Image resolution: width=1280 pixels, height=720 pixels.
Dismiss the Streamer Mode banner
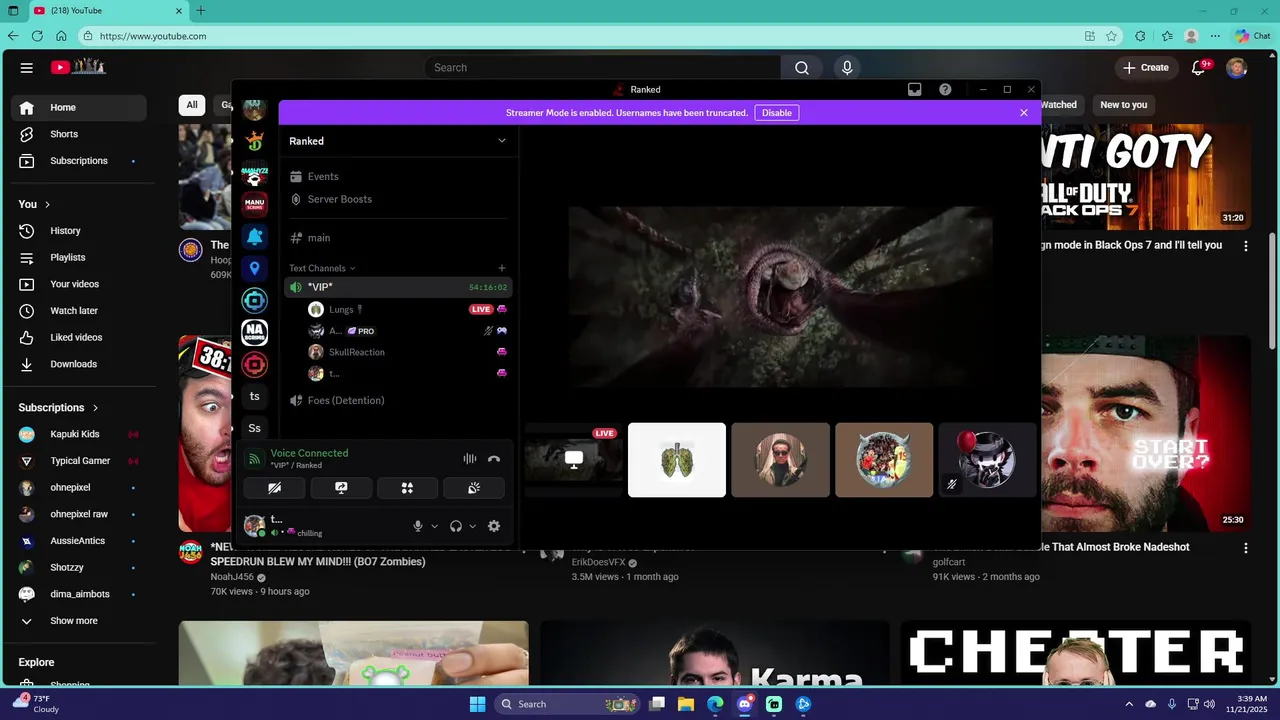click(1024, 113)
